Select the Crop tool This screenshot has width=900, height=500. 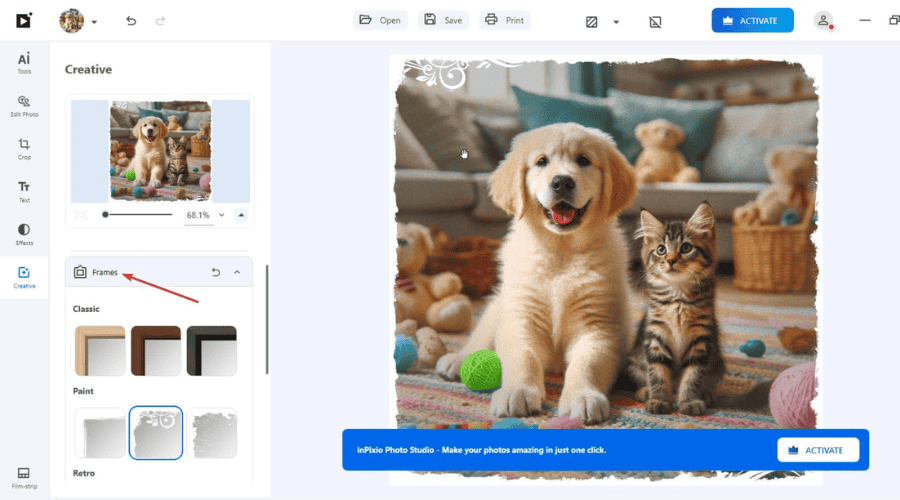24,149
